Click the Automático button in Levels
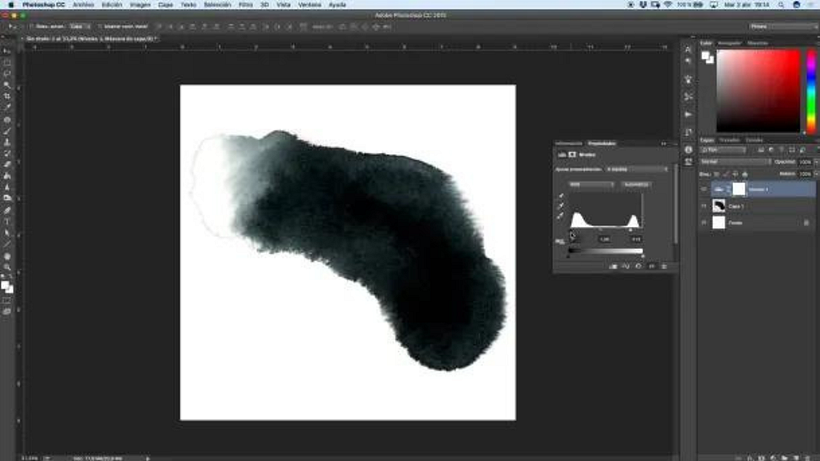This screenshot has height=461, width=820. point(636,185)
